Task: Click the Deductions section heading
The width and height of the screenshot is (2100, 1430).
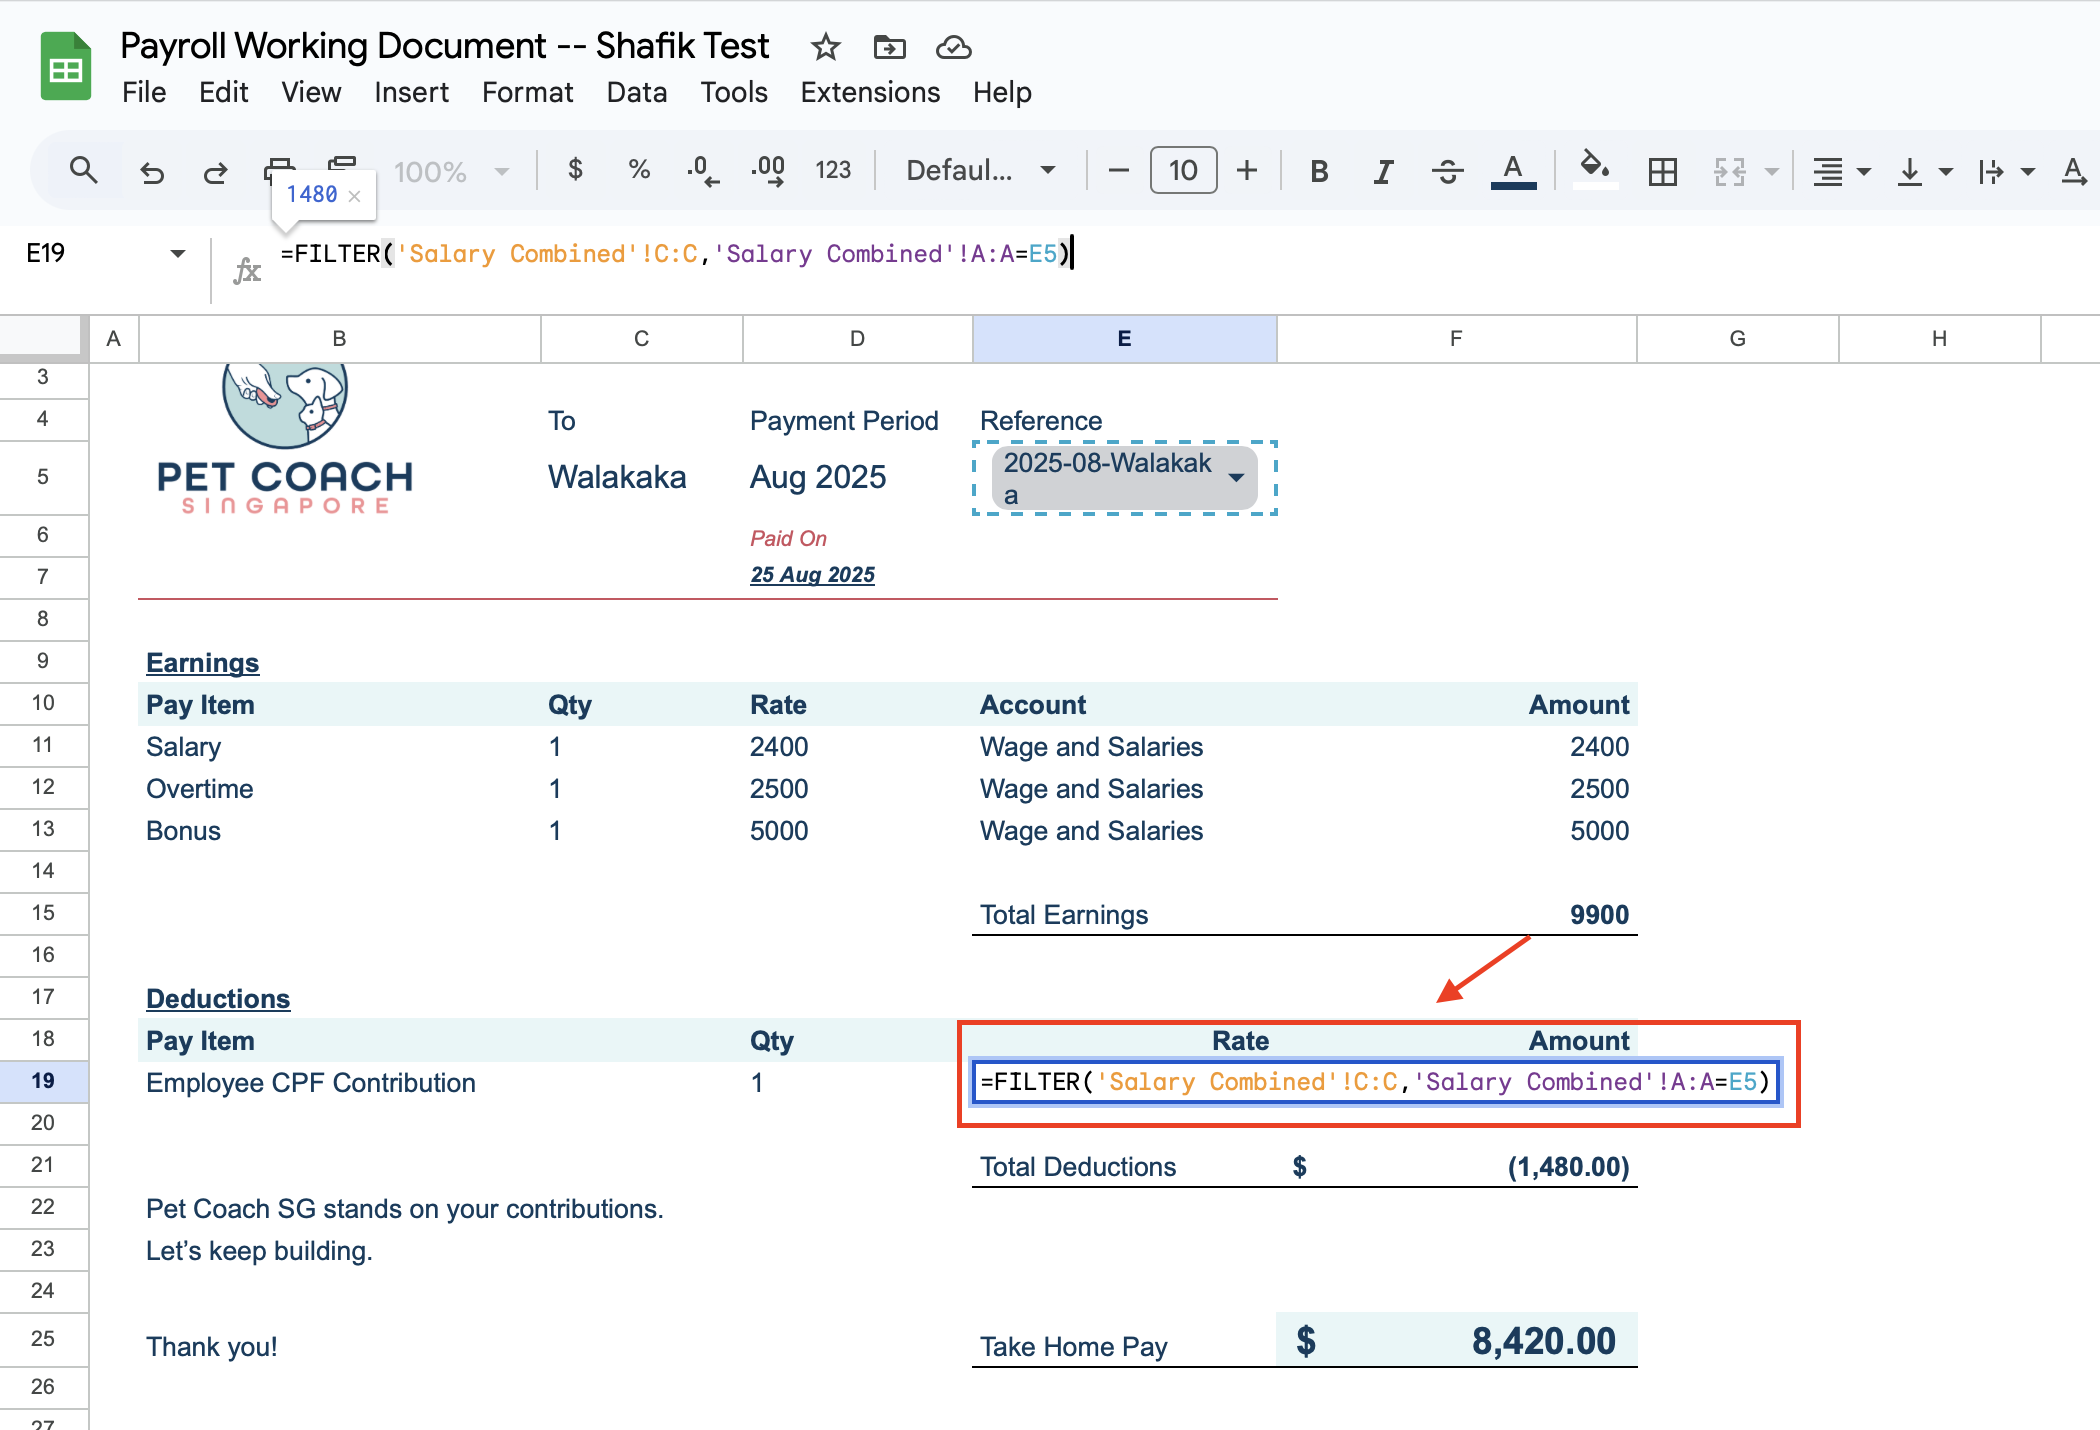Action: [x=218, y=999]
